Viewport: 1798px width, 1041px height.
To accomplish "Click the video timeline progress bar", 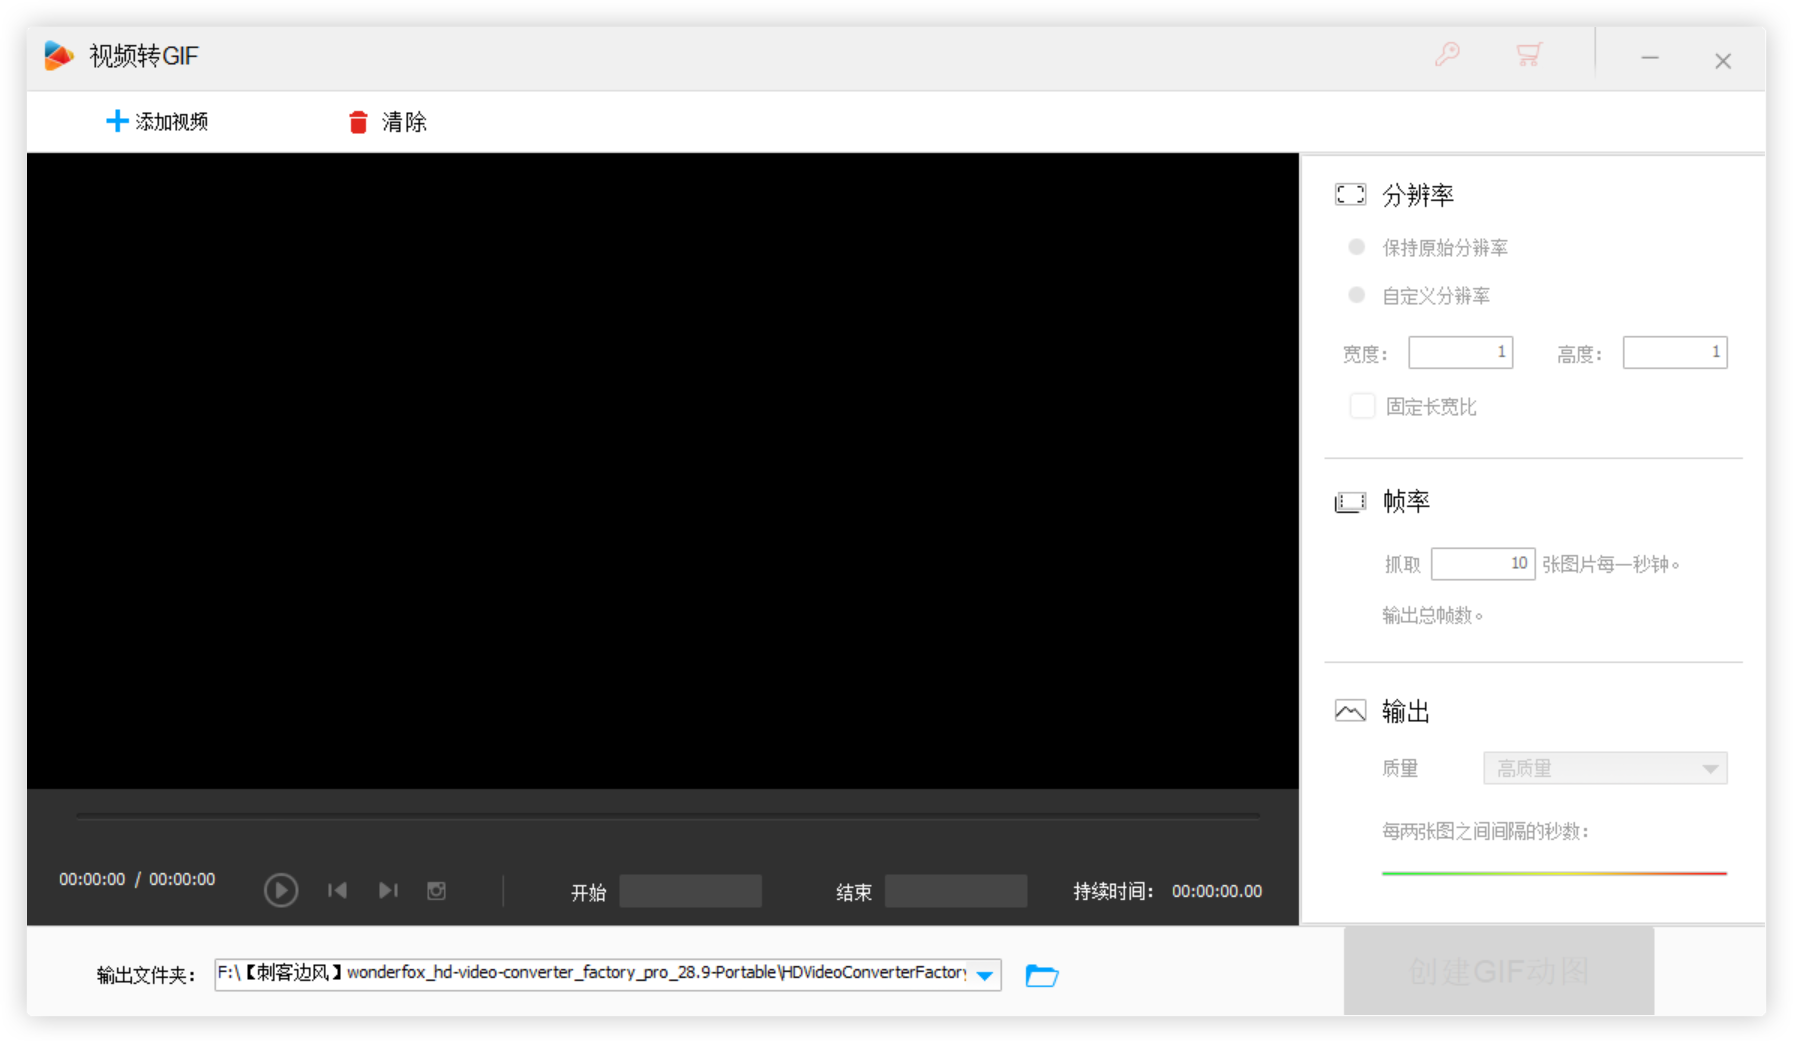I will pos(668,816).
